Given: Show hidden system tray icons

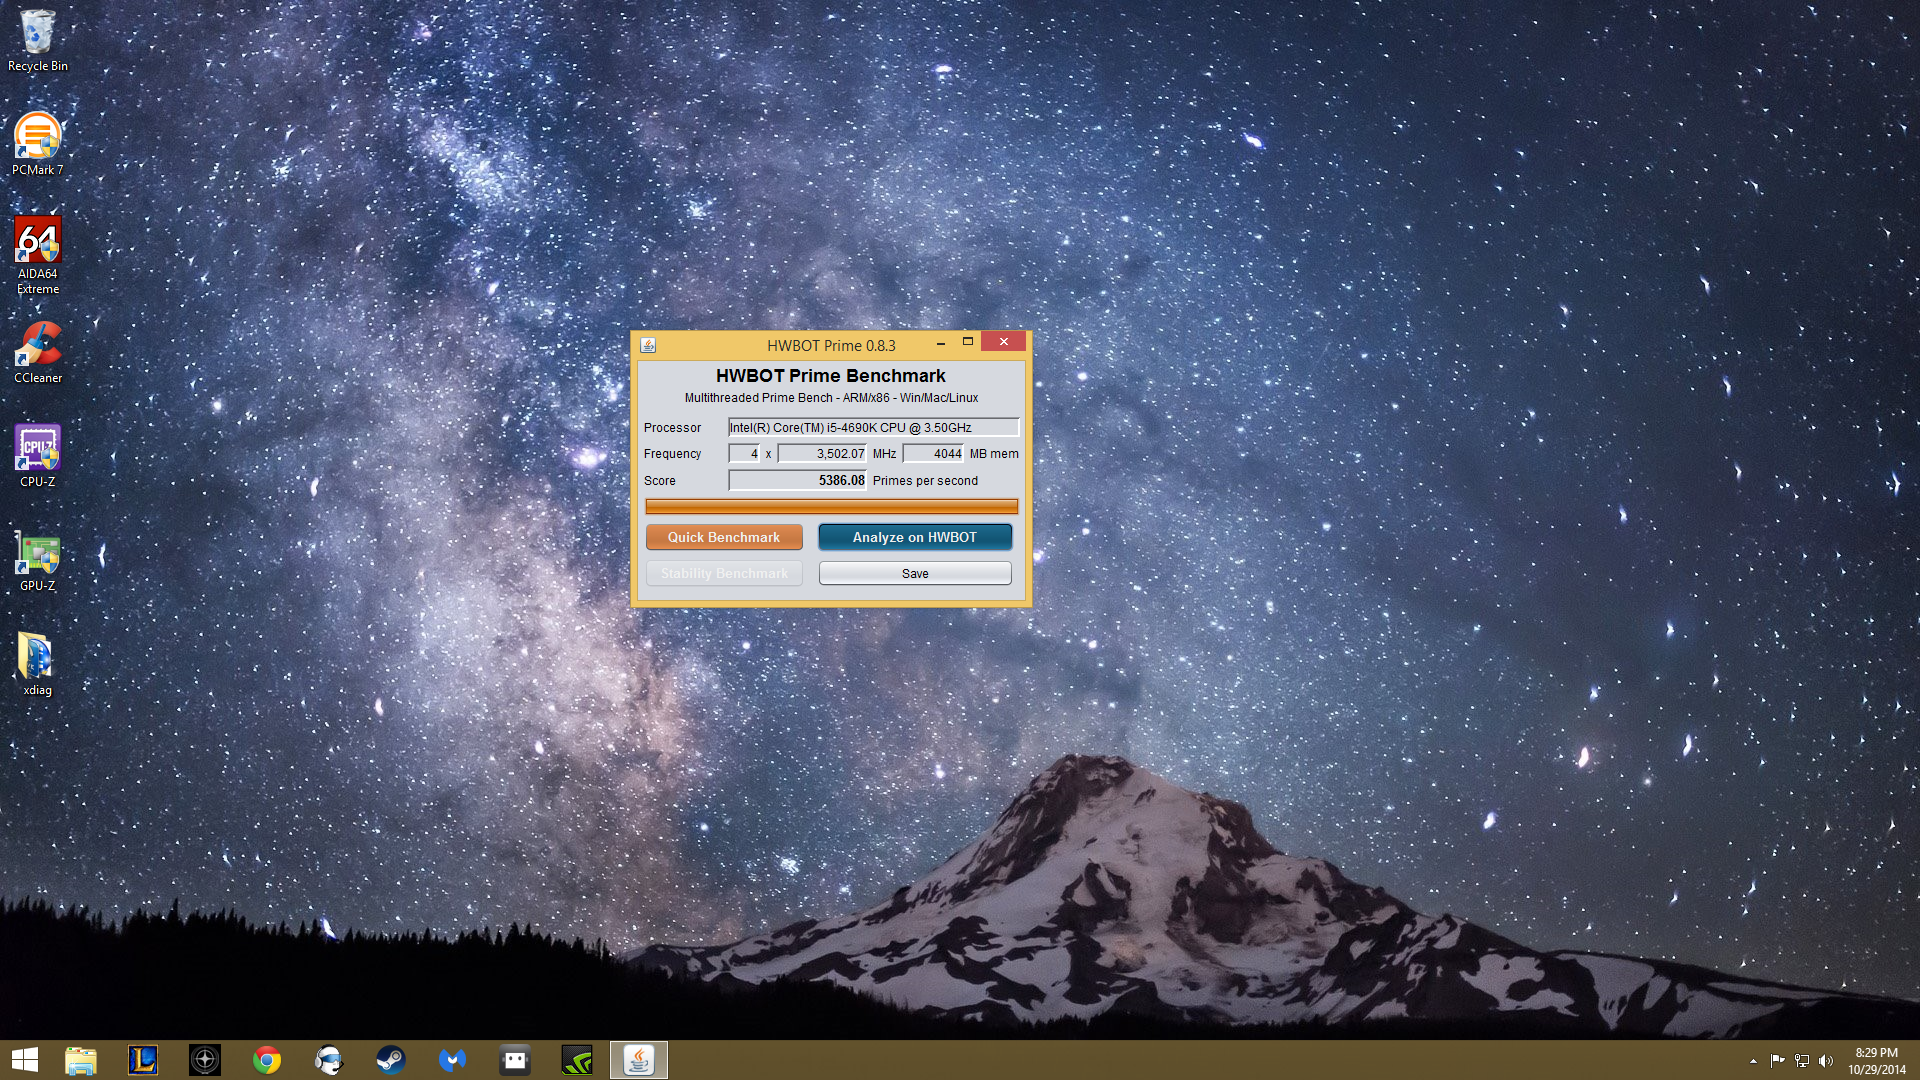Looking at the screenshot, I should click(x=1753, y=1061).
